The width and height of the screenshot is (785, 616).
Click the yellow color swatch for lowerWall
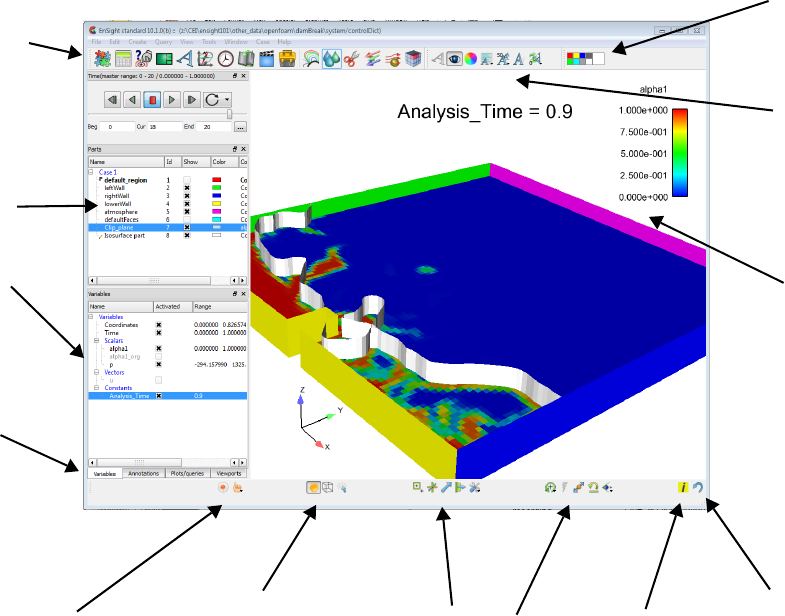(x=216, y=204)
